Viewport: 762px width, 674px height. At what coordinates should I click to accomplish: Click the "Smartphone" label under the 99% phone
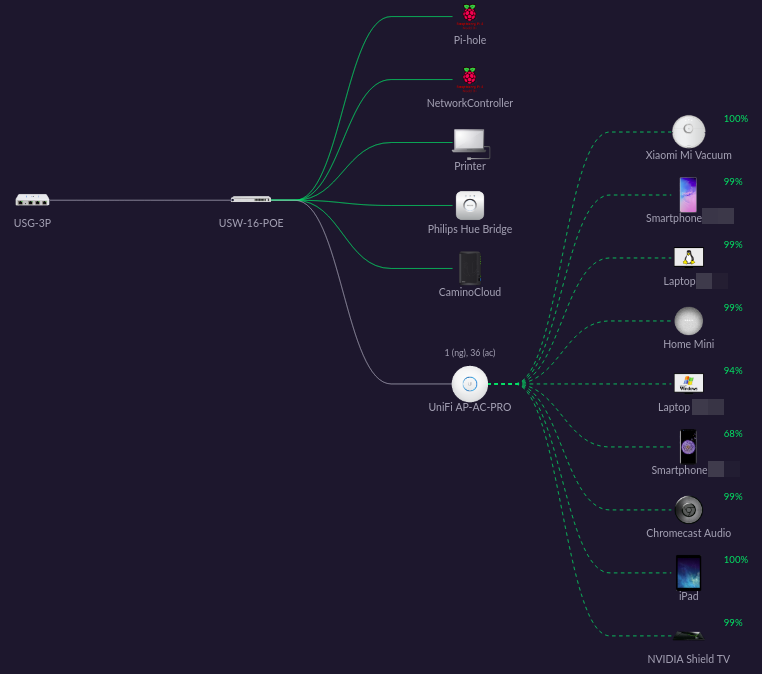[674, 218]
